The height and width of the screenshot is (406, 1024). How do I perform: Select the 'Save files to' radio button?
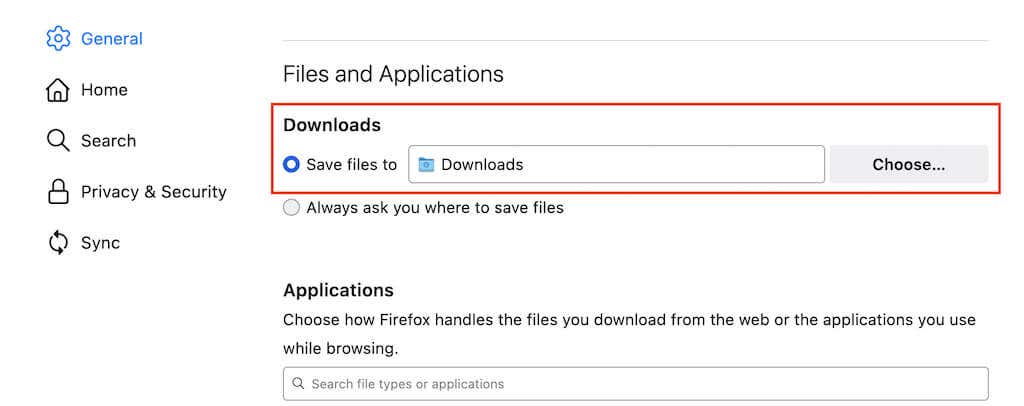(x=292, y=165)
